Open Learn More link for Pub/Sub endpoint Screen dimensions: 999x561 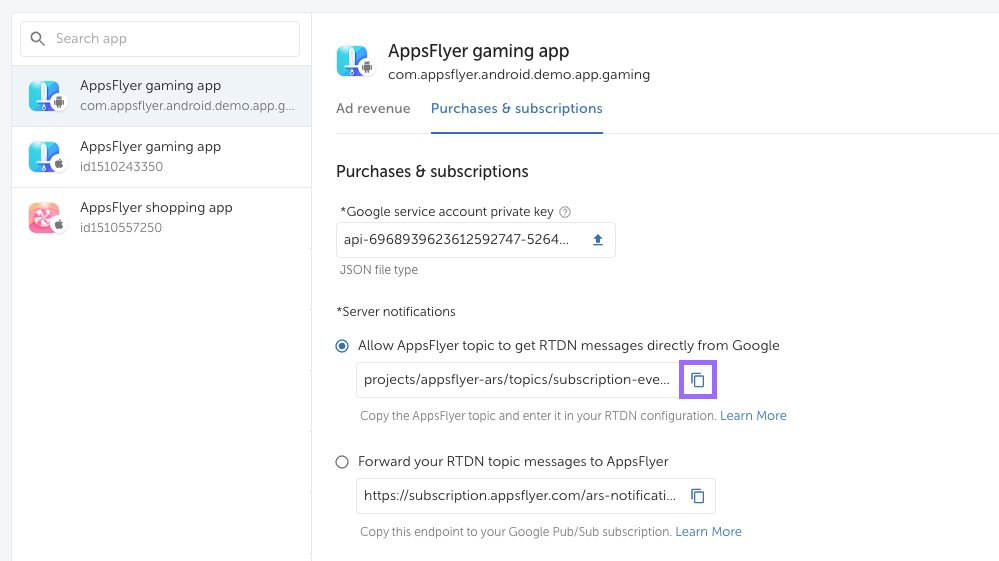(x=708, y=532)
